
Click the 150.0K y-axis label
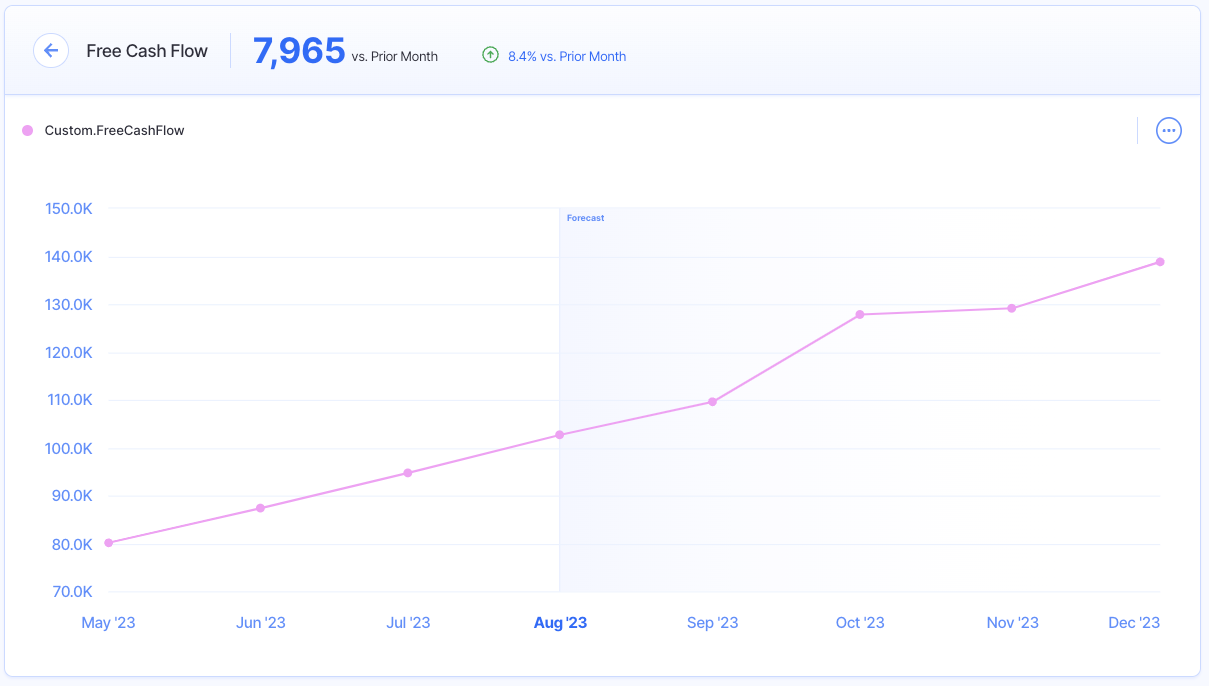click(x=69, y=209)
